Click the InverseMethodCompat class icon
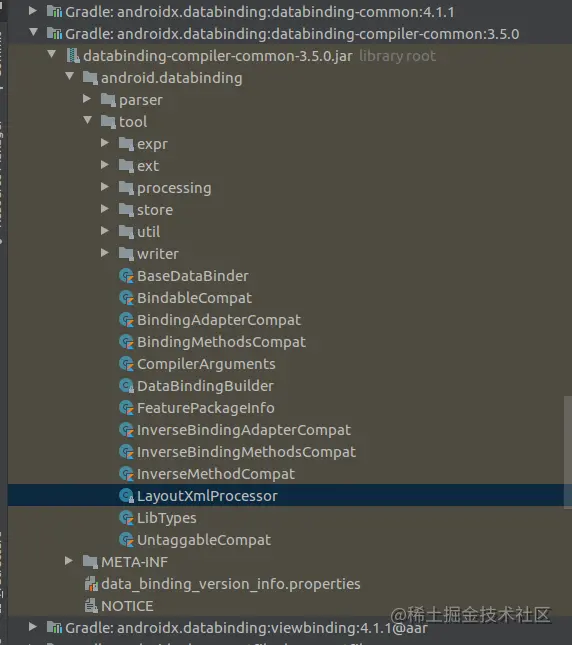Image resolution: width=572 pixels, height=645 pixels. (x=126, y=474)
